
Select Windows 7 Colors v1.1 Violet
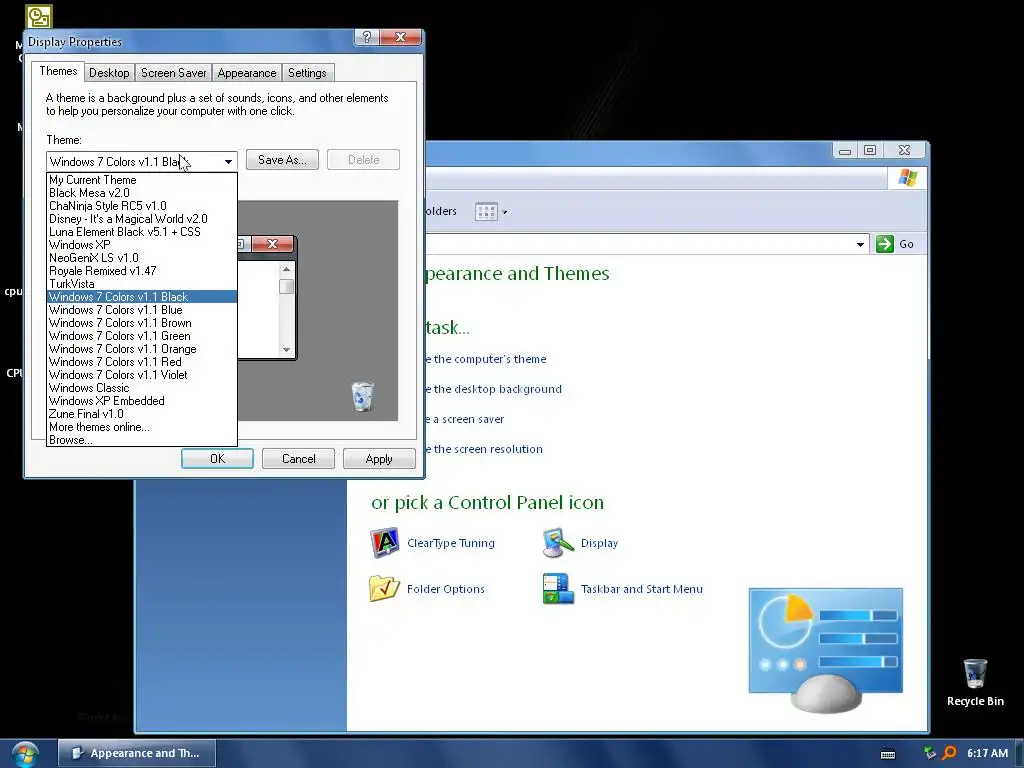click(x=142, y=375)
